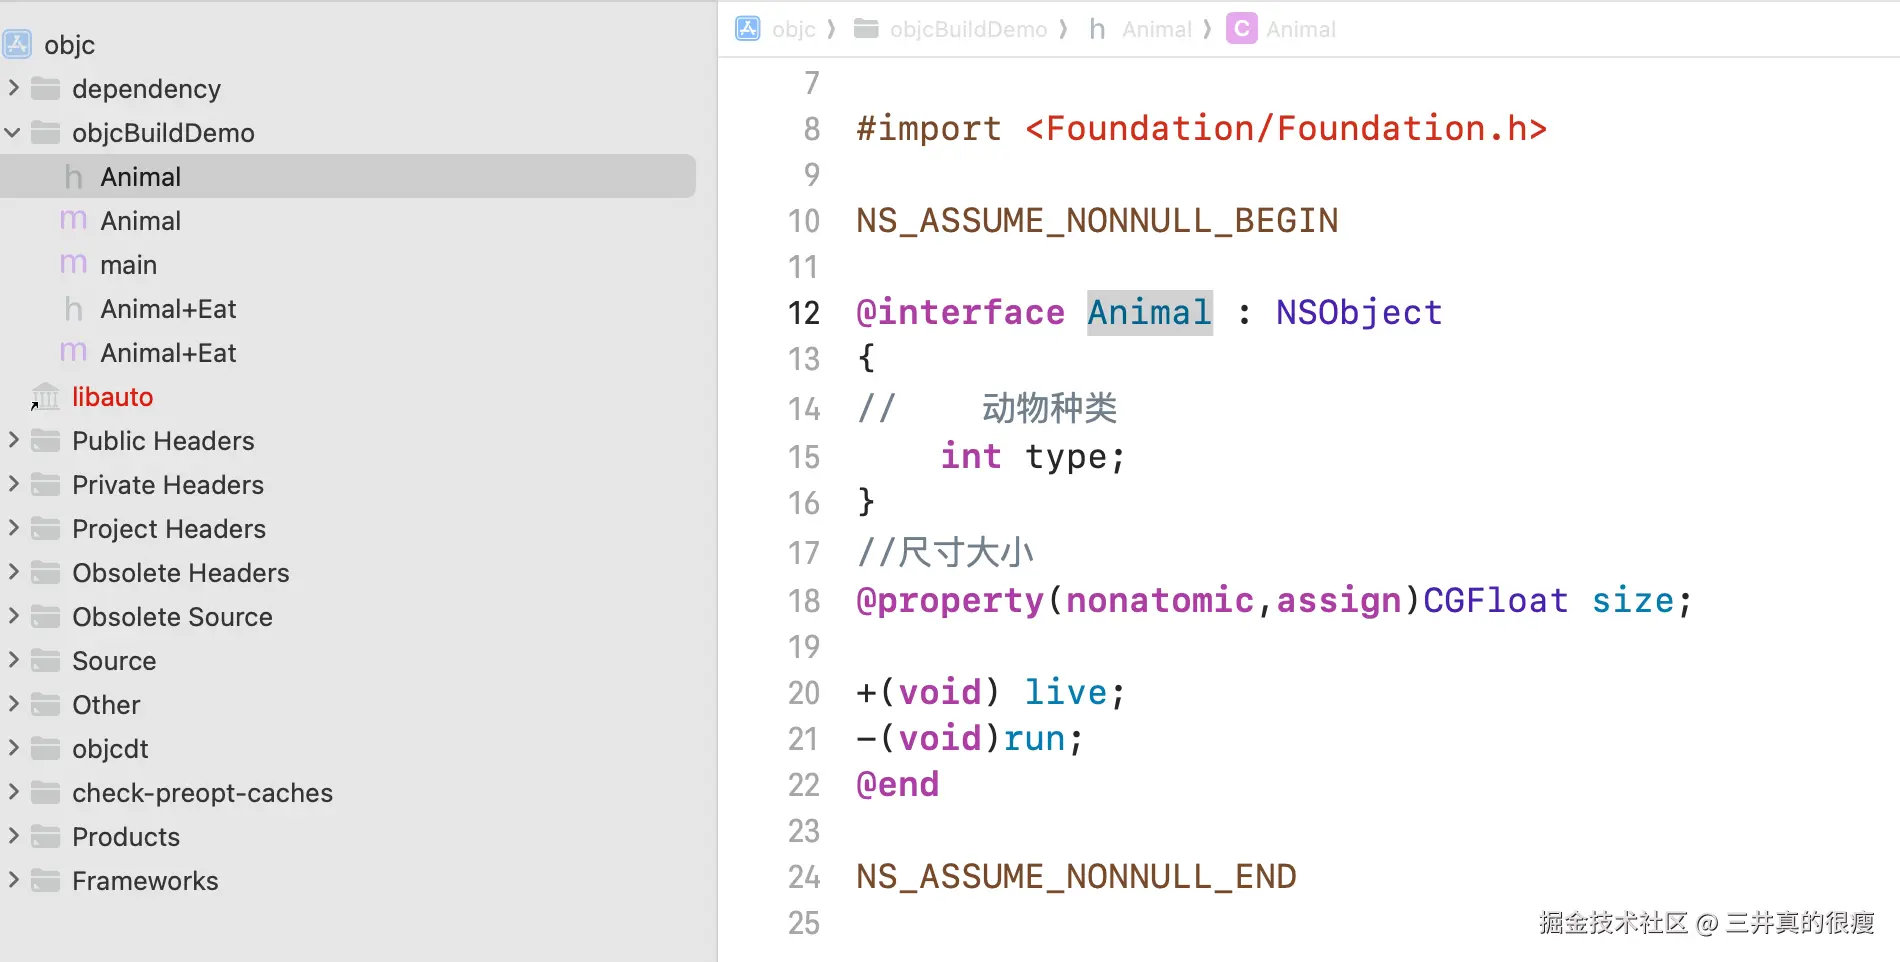Click the highlighted Animal class name
Image resolution: width=1900 pixels, height=962 pixels.
[x=1149, y=313]
